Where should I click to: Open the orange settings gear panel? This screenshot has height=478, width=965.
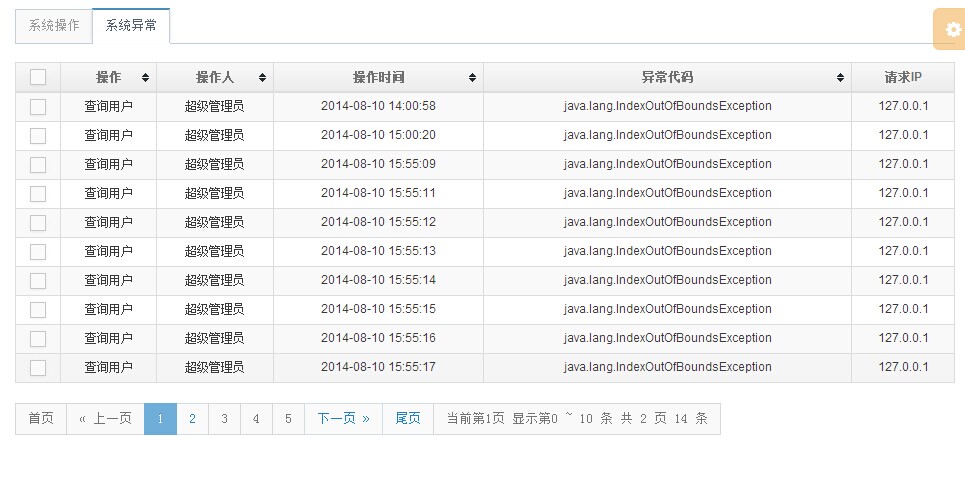click(x=950, y=29)
